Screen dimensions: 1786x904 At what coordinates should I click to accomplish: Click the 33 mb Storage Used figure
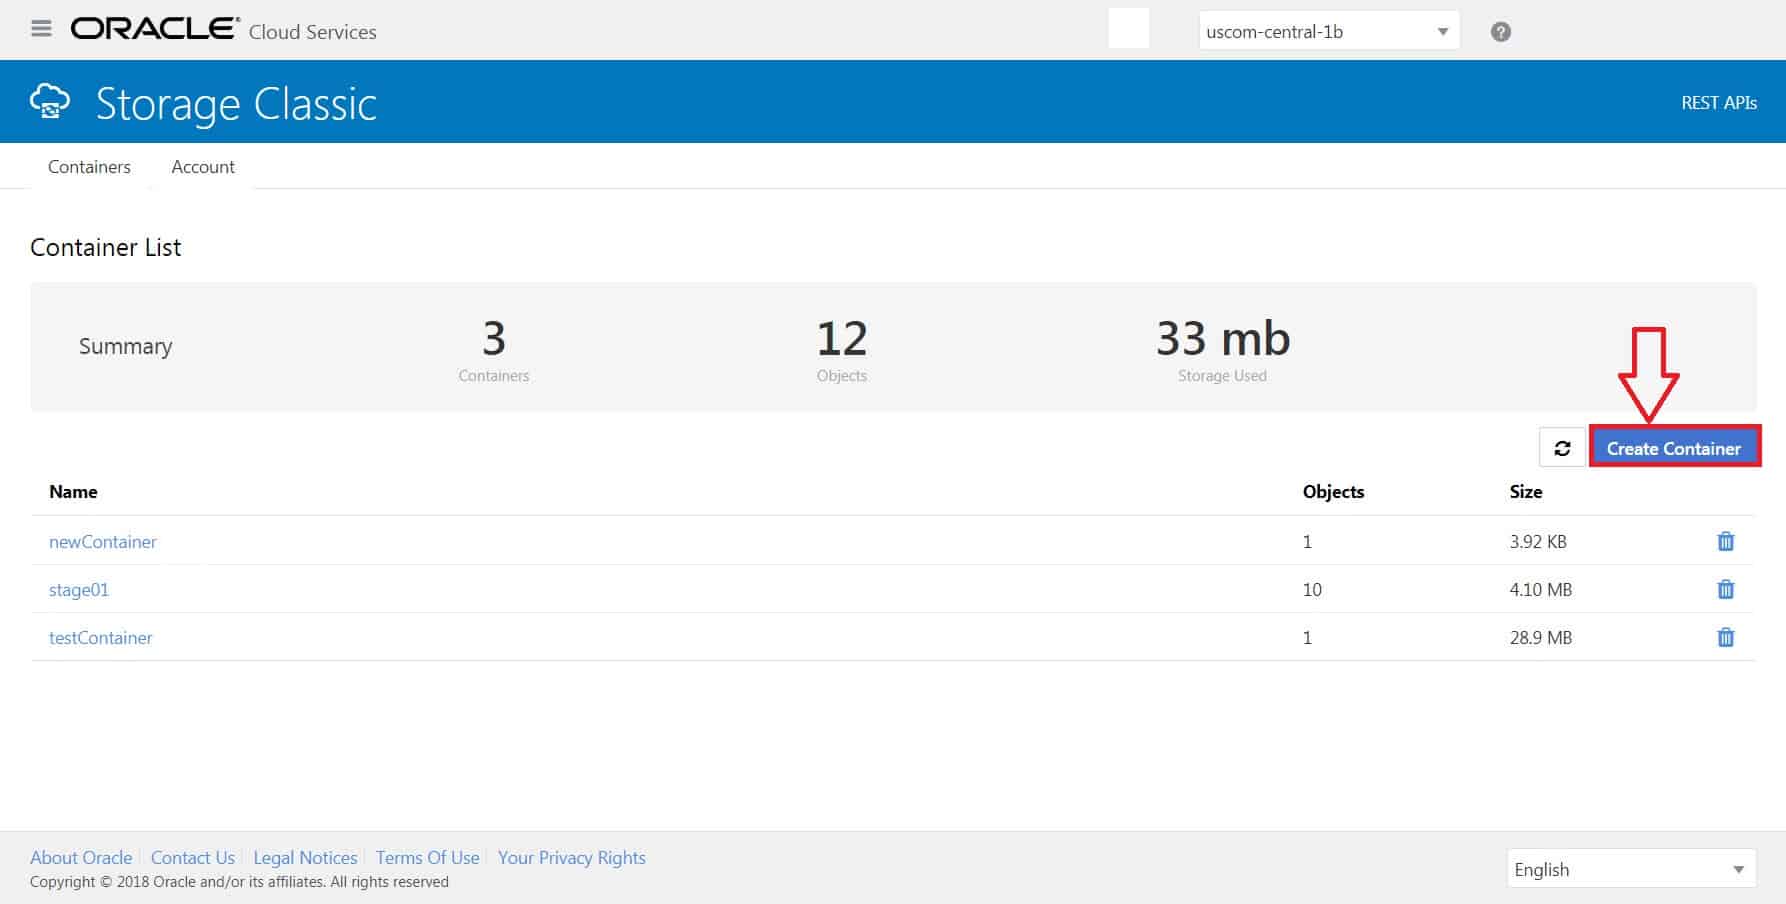pyautogui.click(x=1223, y=338)
